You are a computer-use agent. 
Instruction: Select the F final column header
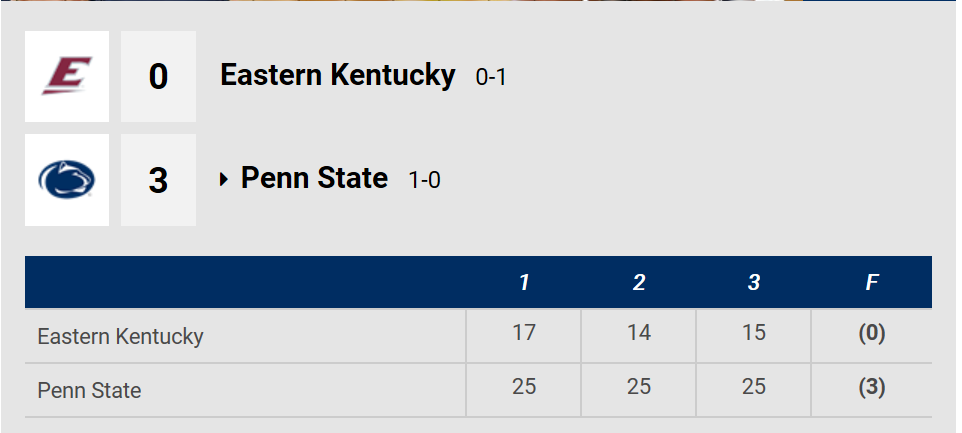872,282
